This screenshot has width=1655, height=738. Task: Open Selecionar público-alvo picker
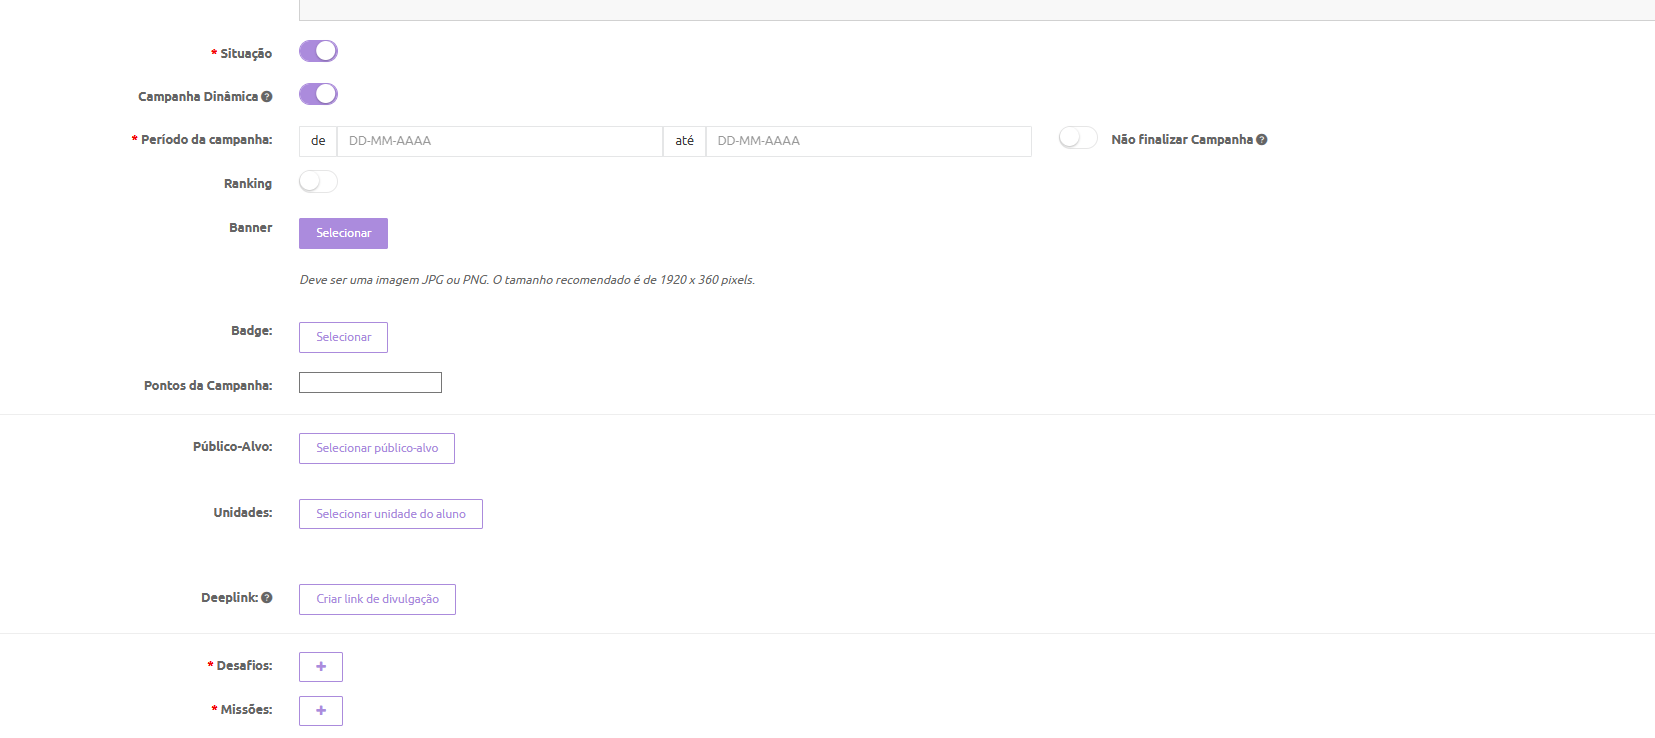pyautogui.click(x=377, y=449)
